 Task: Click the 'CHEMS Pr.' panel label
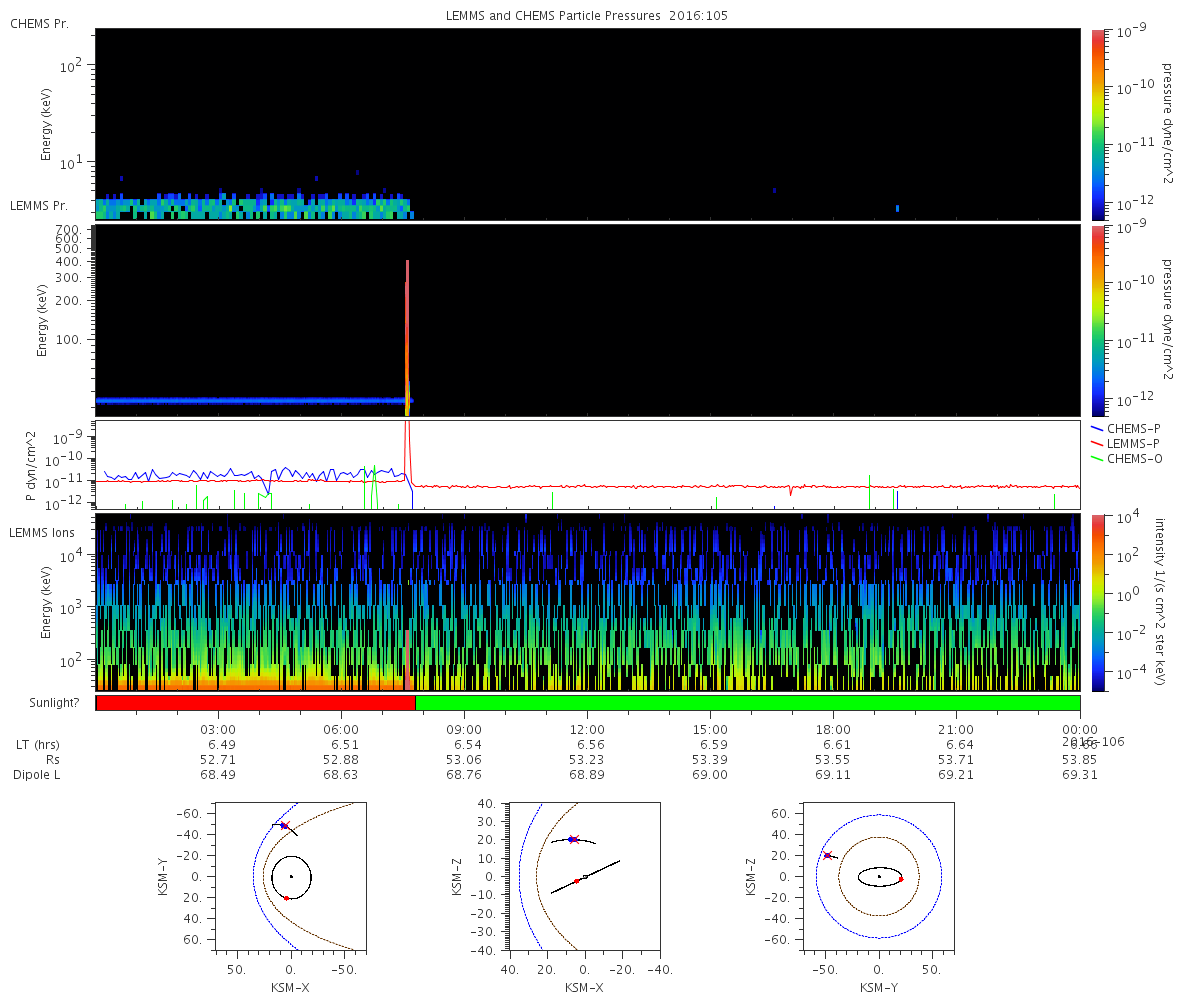(39, 23)
